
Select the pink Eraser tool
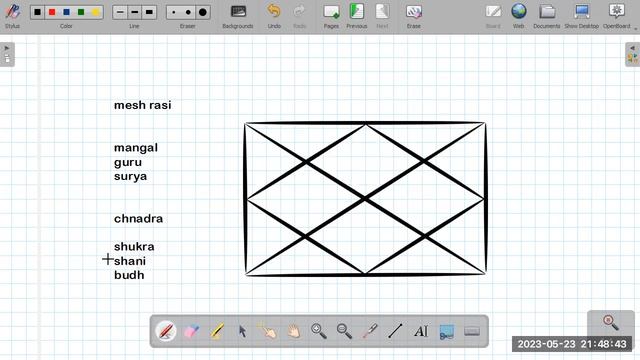(x=191, y=331)
